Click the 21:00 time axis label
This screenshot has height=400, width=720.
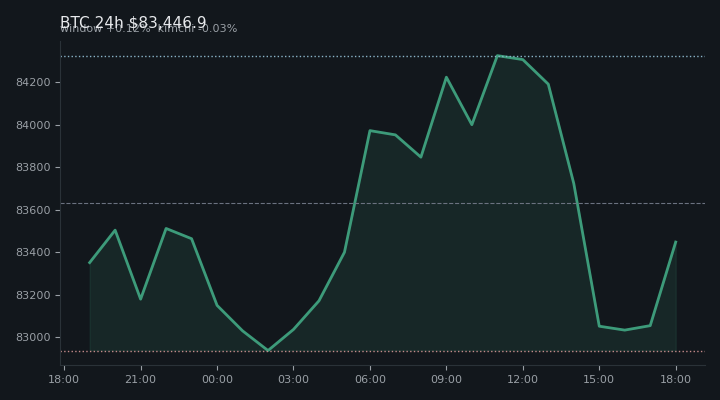pyautogui.click(x=141, y=379)
